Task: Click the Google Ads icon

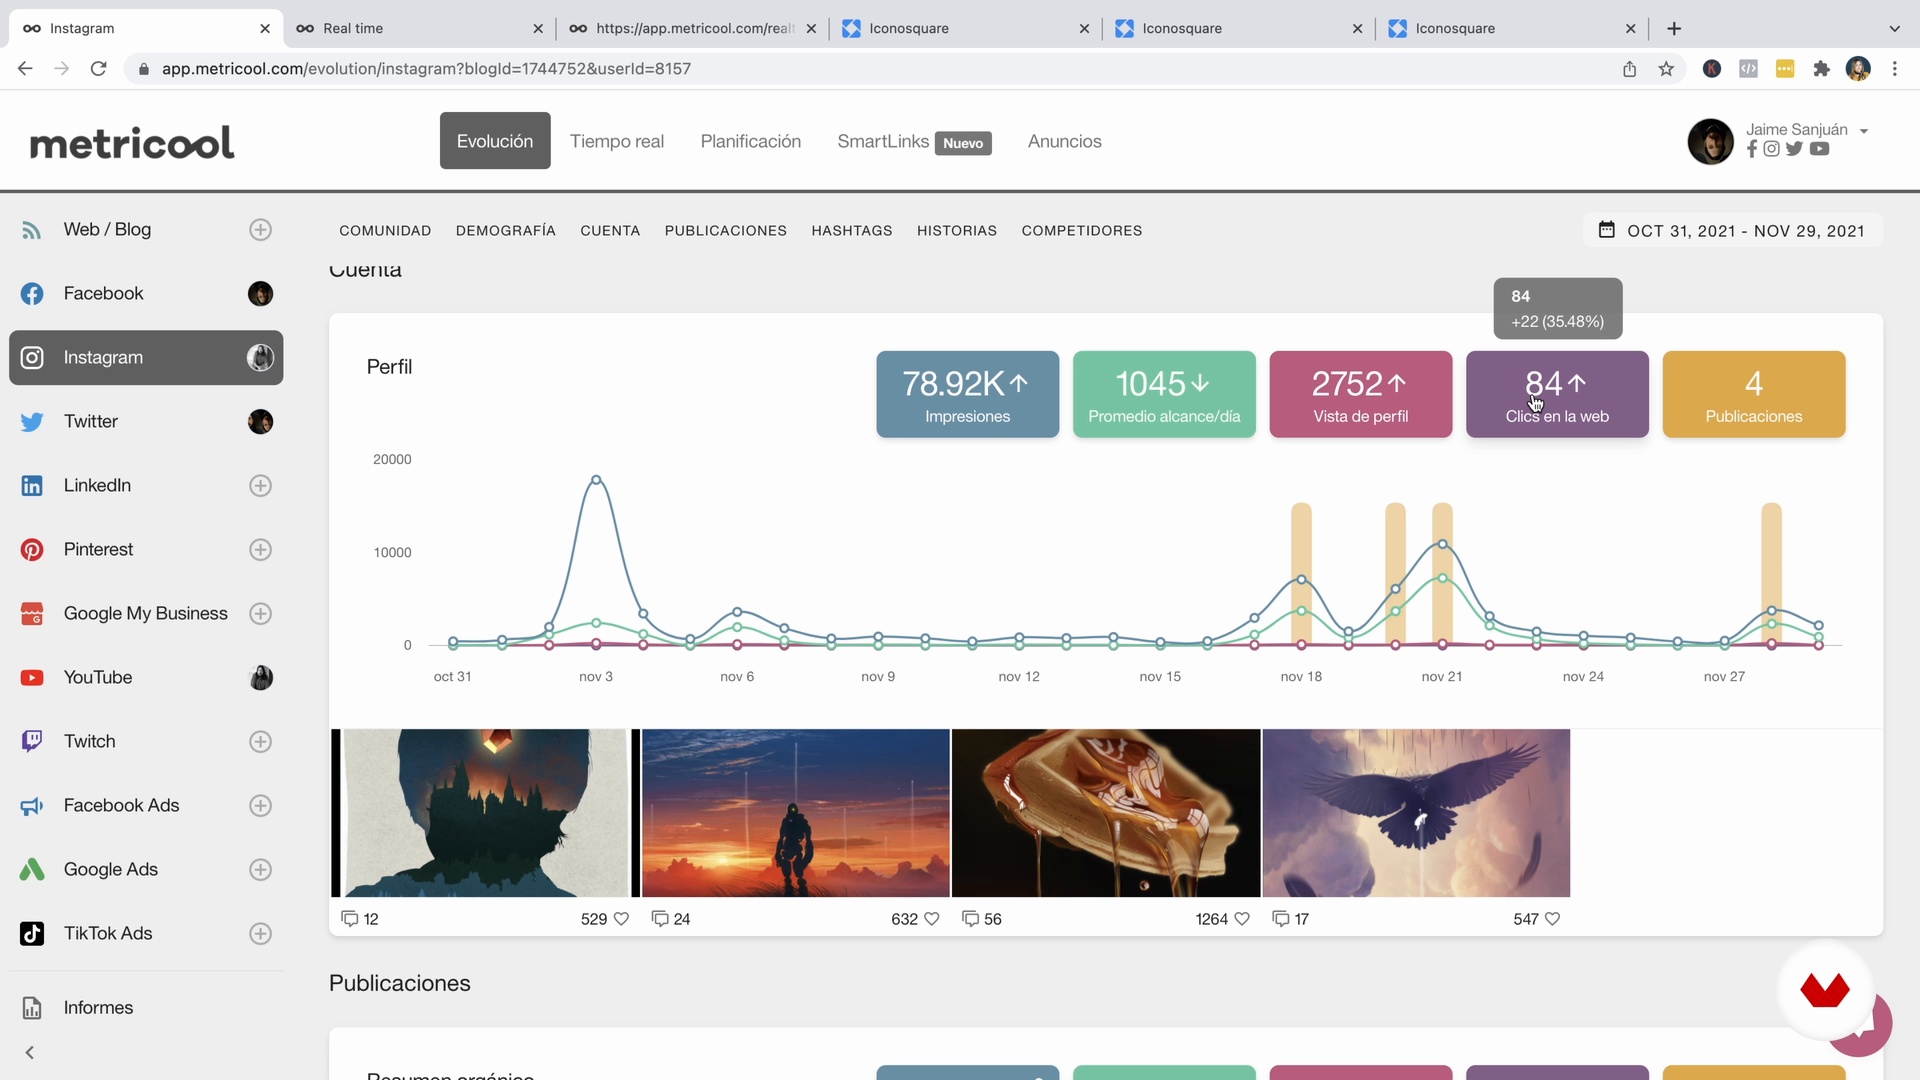Action: (x=32, y=870)
